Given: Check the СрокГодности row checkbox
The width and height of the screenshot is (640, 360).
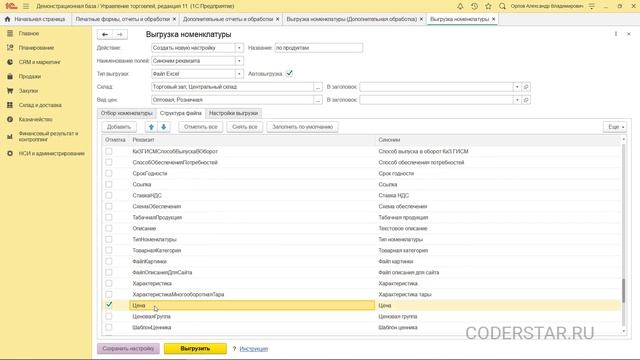Looking at the screenshot, I should click(109, 173).
